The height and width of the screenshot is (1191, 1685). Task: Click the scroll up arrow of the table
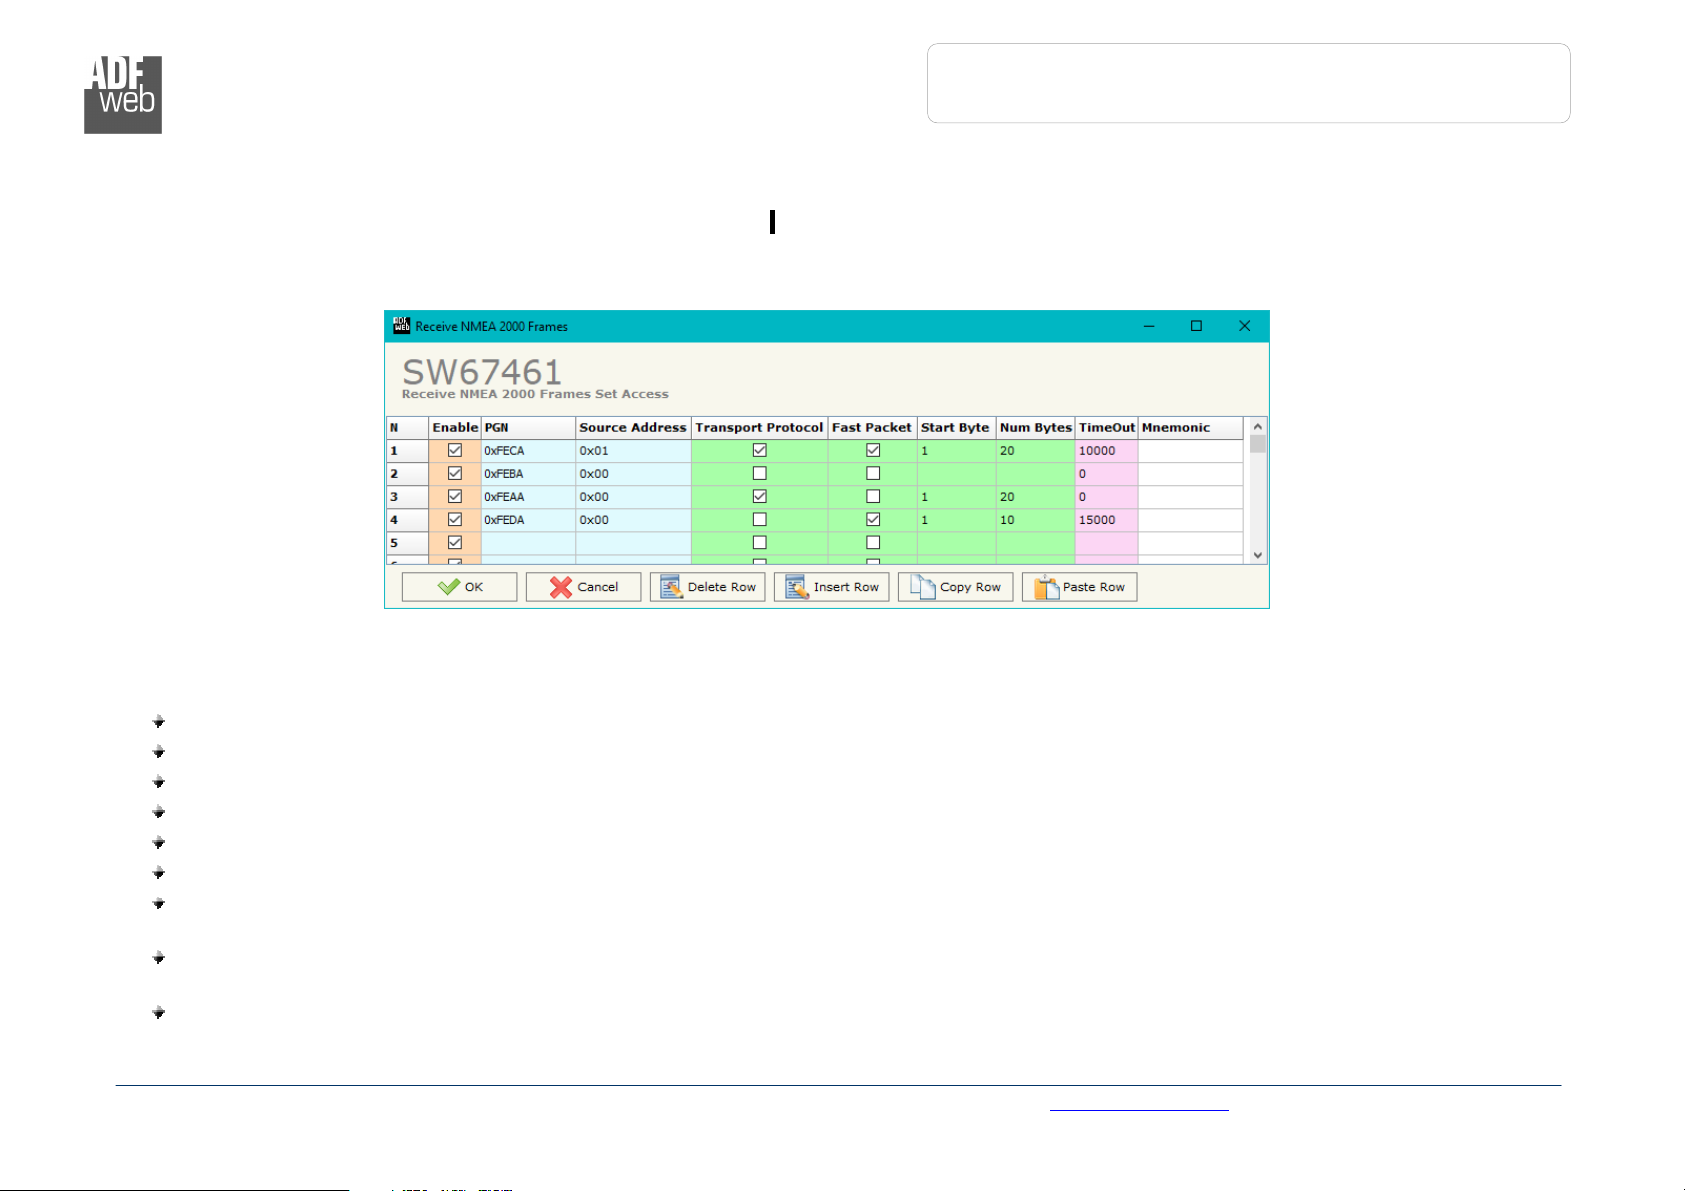point(1258,427)
